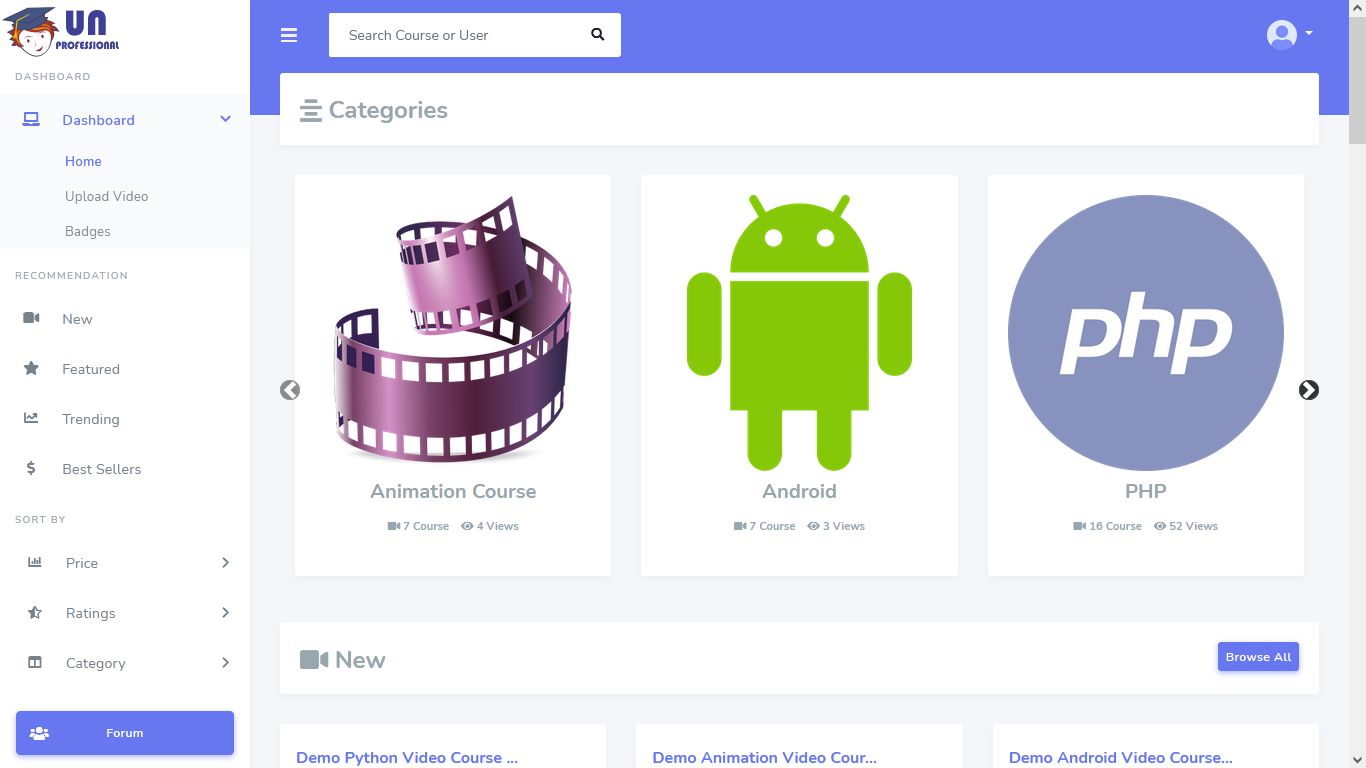Click the PHP logo image

[x=1146, y=333]
